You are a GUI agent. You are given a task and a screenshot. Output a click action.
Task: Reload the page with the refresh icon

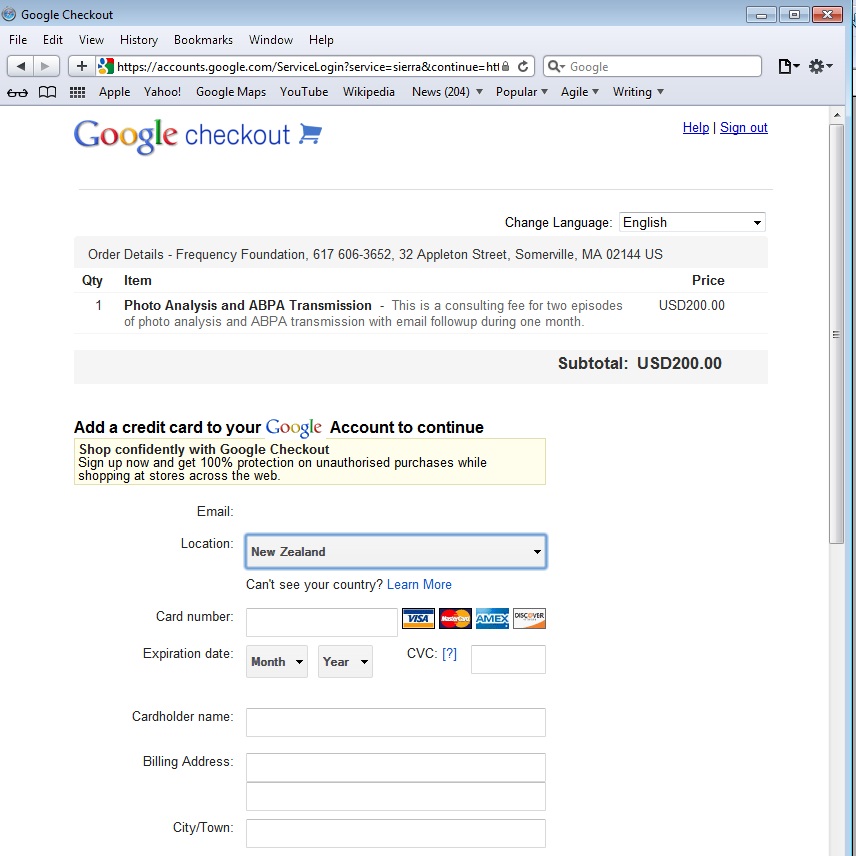tap(523, 66)
